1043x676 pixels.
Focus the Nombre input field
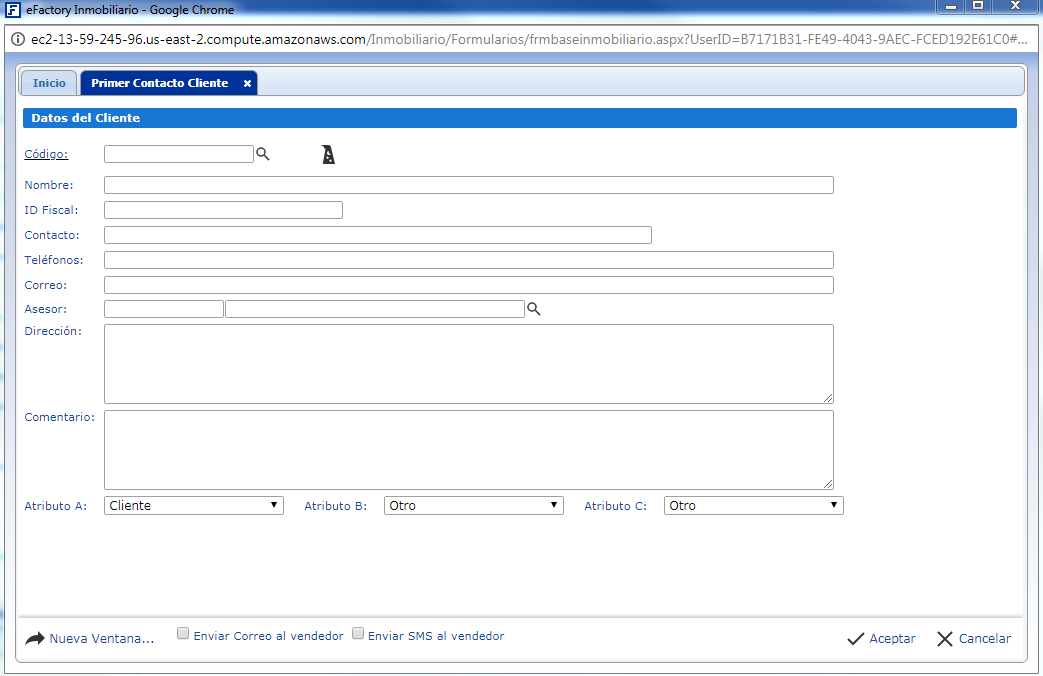[x=469, y=185]
